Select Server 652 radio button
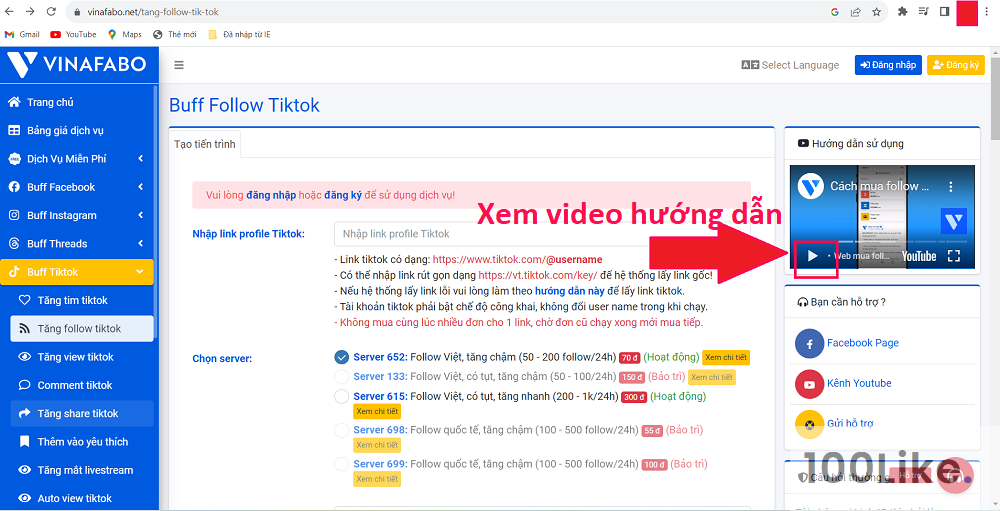Screen dimensions: 1000x511 click(x=341, y=357)
